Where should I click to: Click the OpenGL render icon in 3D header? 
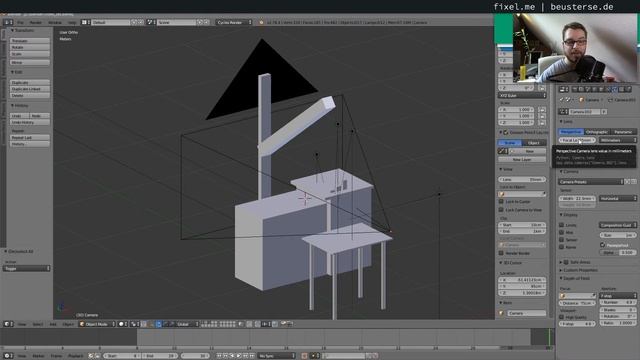[x=283, y=324]
